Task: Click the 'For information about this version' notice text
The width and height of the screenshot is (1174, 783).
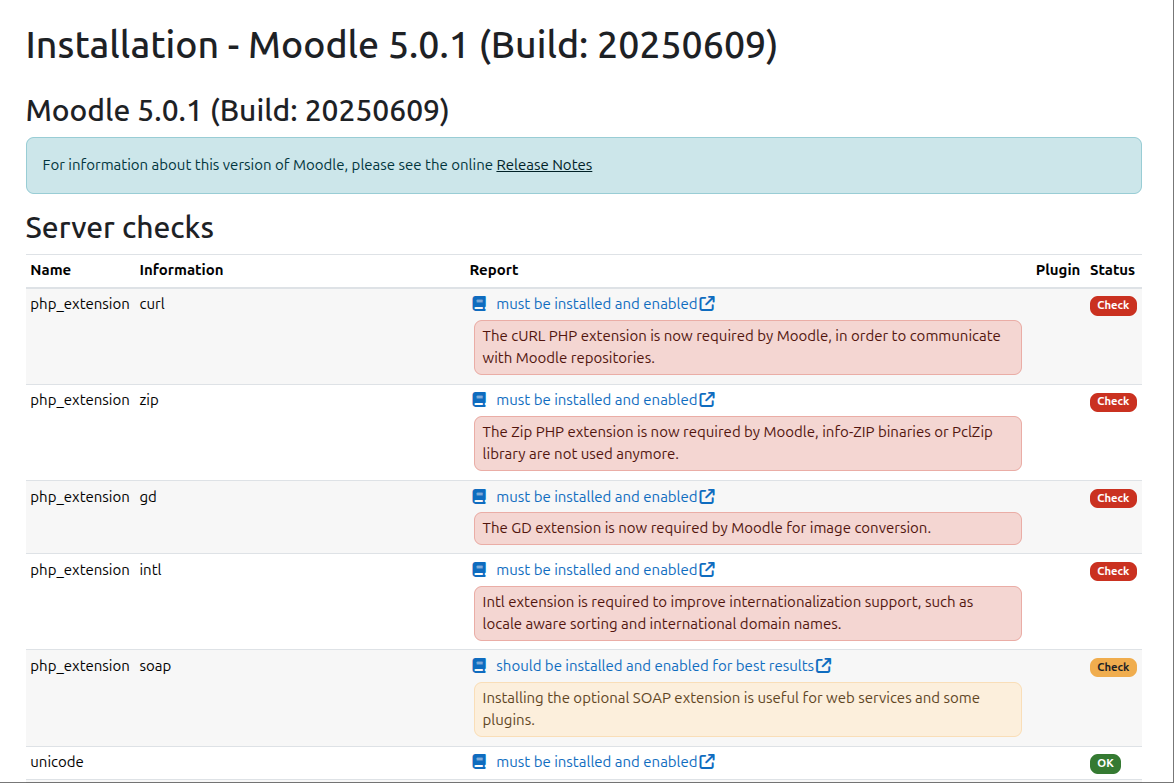Action: click(x=268, y=165)
